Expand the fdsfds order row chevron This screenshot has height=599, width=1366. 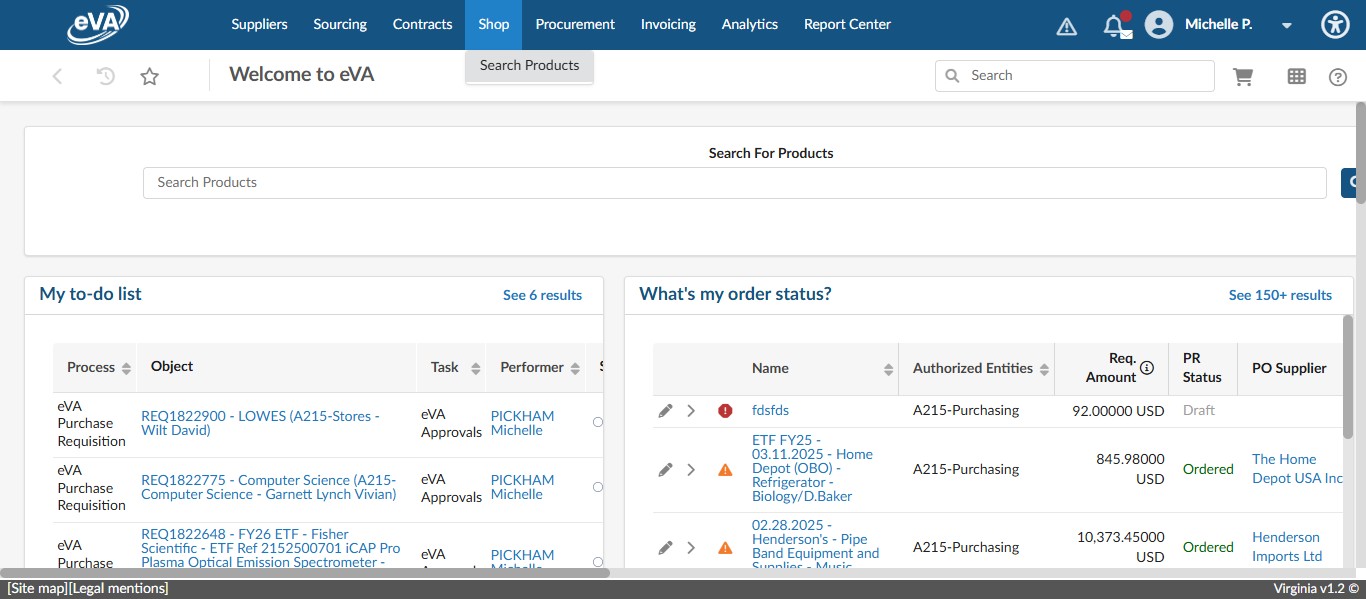[691, 411]
